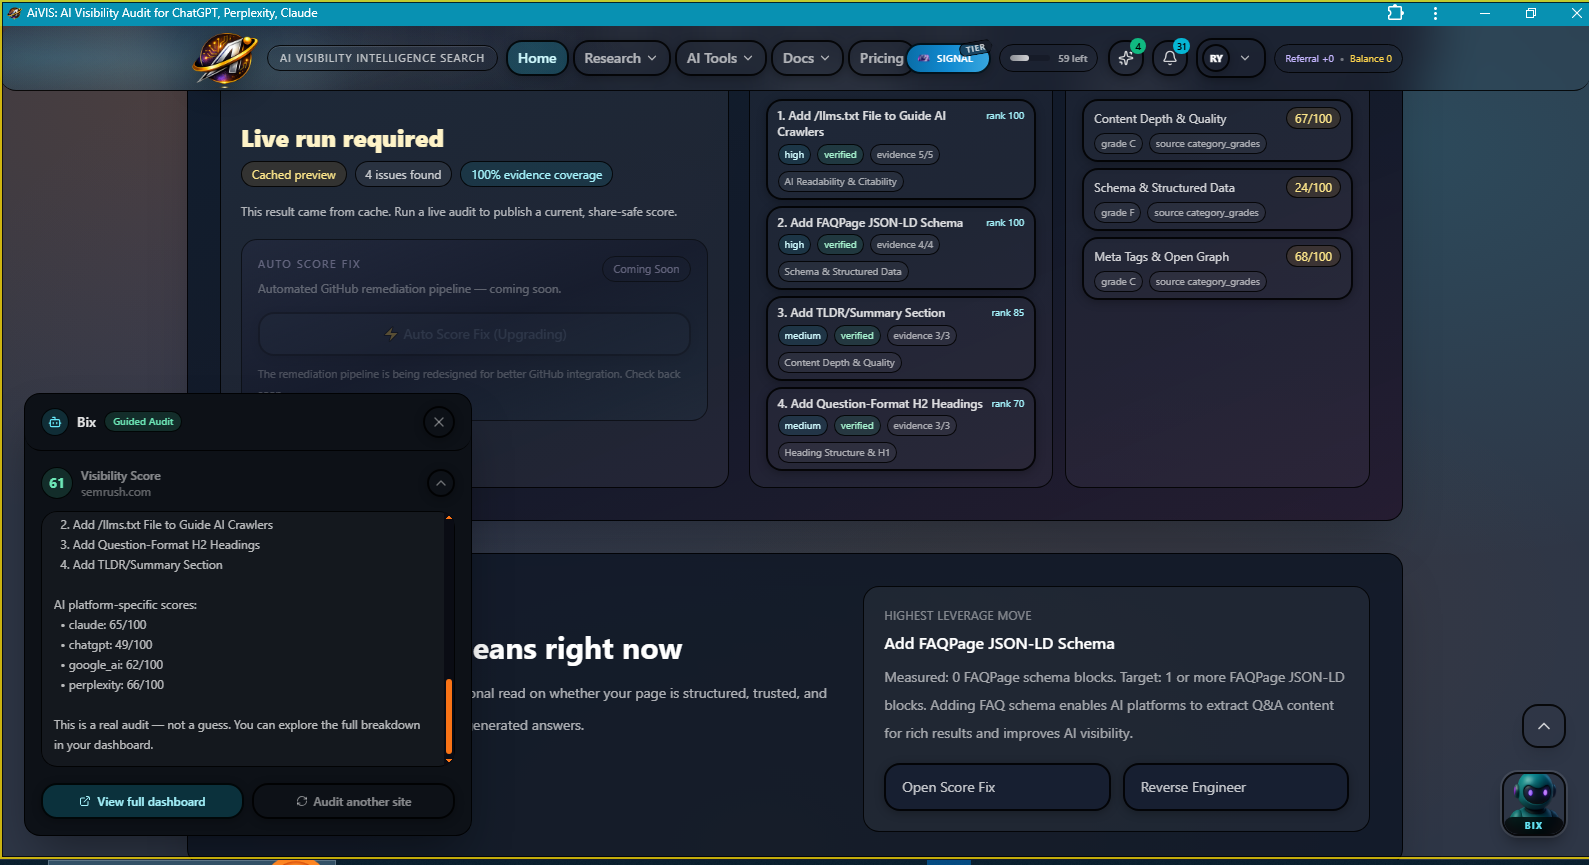This screenshot has width=1589, height=865.
Task: Expand the Research menu
Action: pyautogui.click(x=620, y=58)
